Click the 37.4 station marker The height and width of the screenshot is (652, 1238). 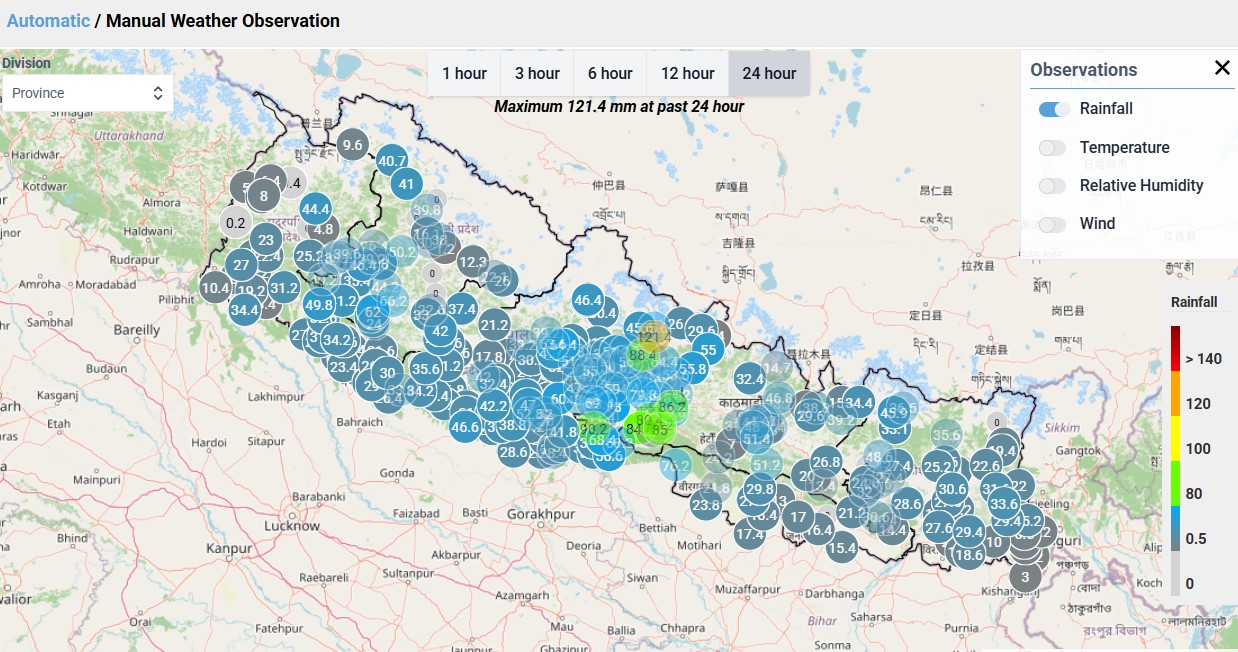coord(461,310)
